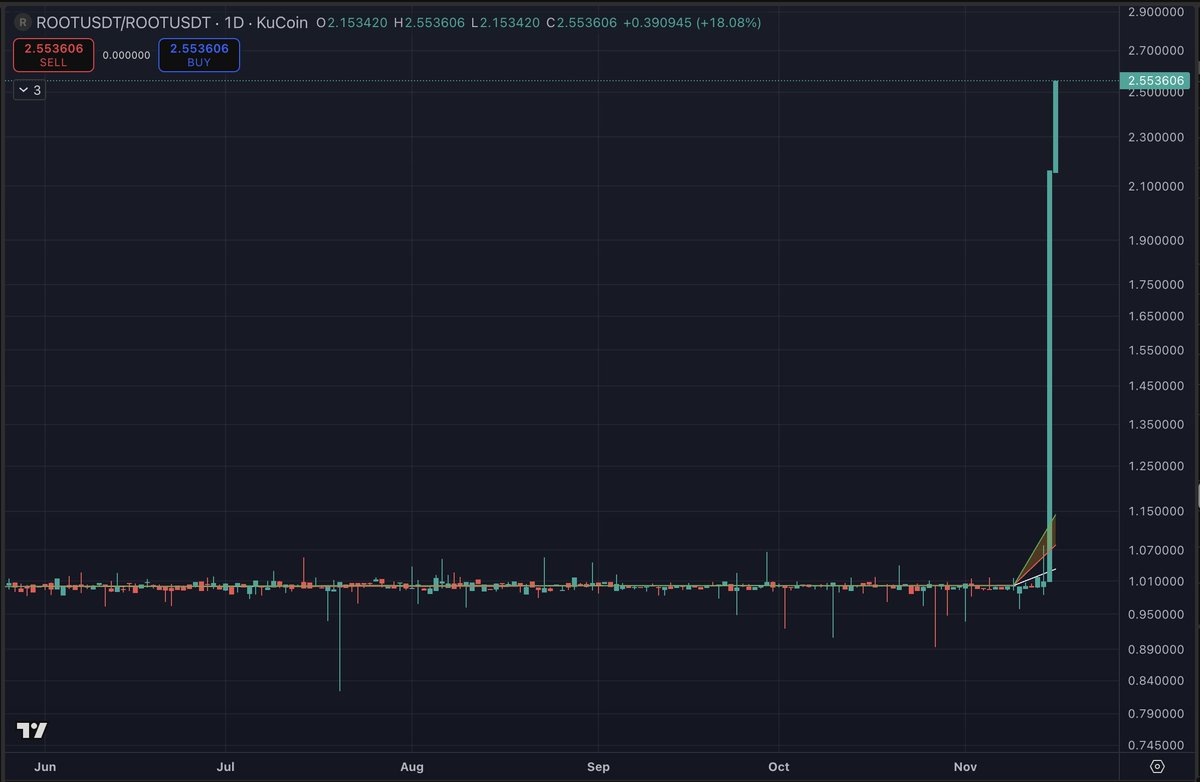Click the Nov label on time axis
This screenshot has height=782, width=1200.
coord(966,767)
